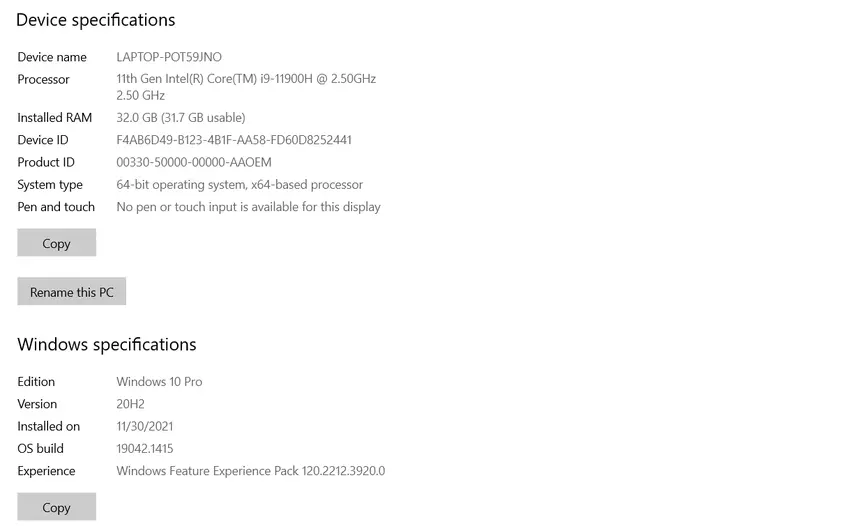Click device name value LAPTOP-POT59JNO
This screenshot has height=526, width=850.
(x=169, y=57)
